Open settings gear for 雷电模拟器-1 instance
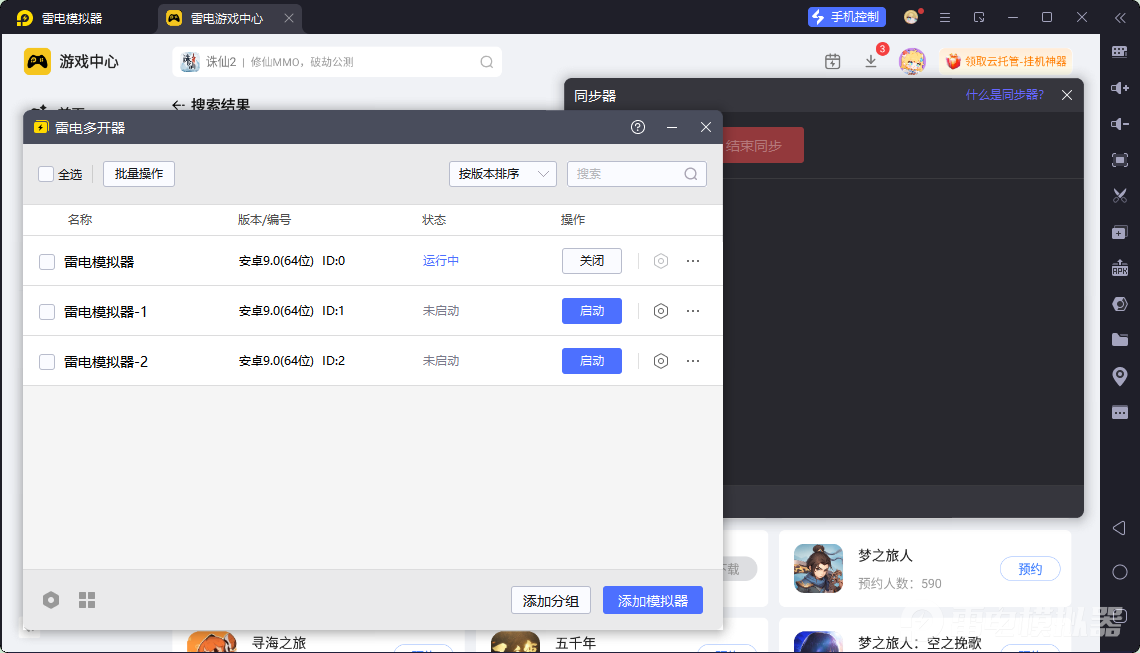The height and width of the screenshot is (653, 1140). (x=660, y=311)
